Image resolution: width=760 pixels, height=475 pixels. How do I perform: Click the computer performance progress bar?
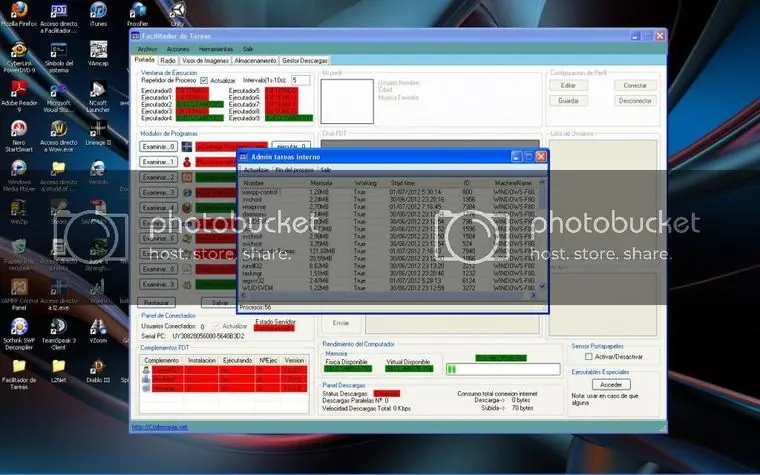(503, 369)
